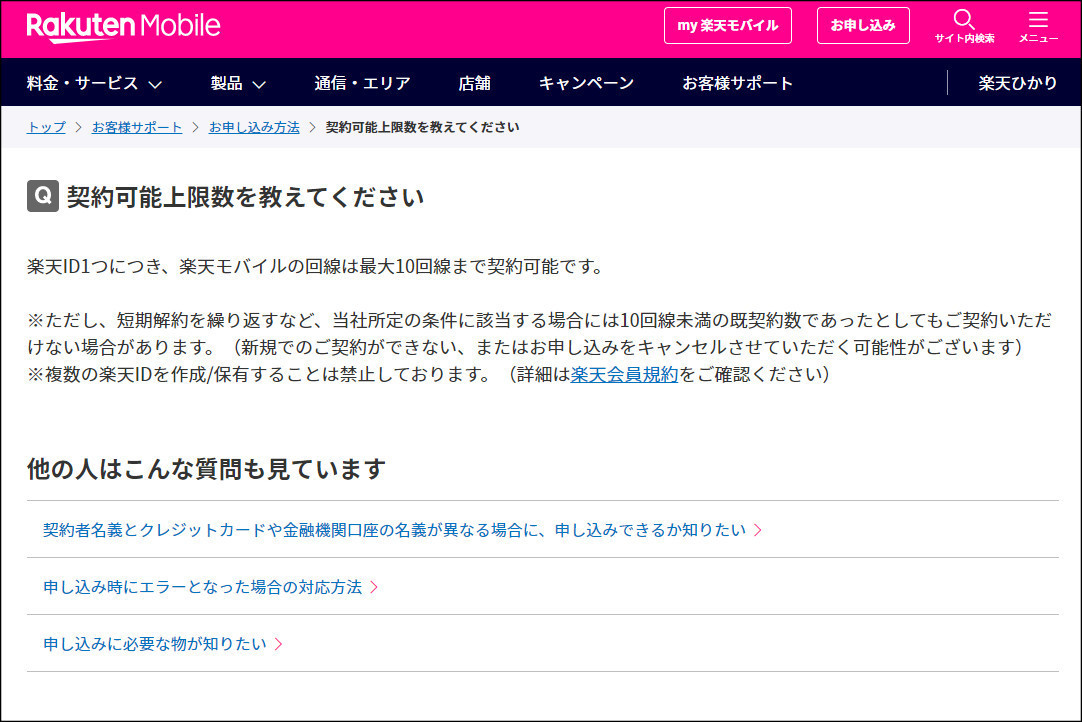
Task: Open 申し込みに必要な物が知りたい link
Action: click(163, 643)
